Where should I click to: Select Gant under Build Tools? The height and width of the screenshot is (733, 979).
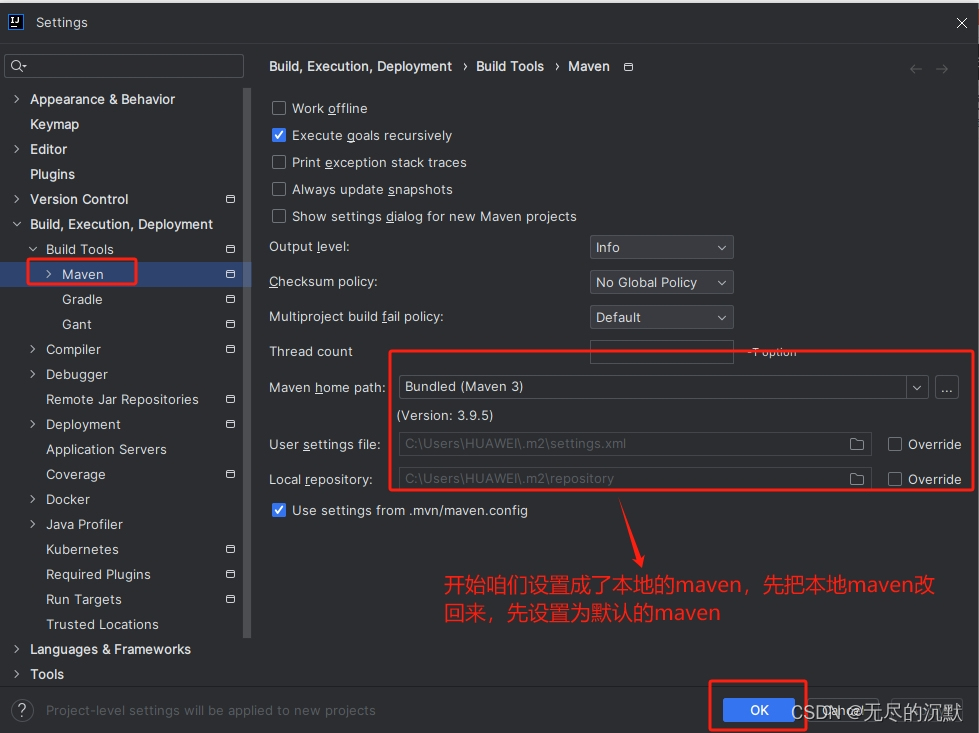click(77, 324)
